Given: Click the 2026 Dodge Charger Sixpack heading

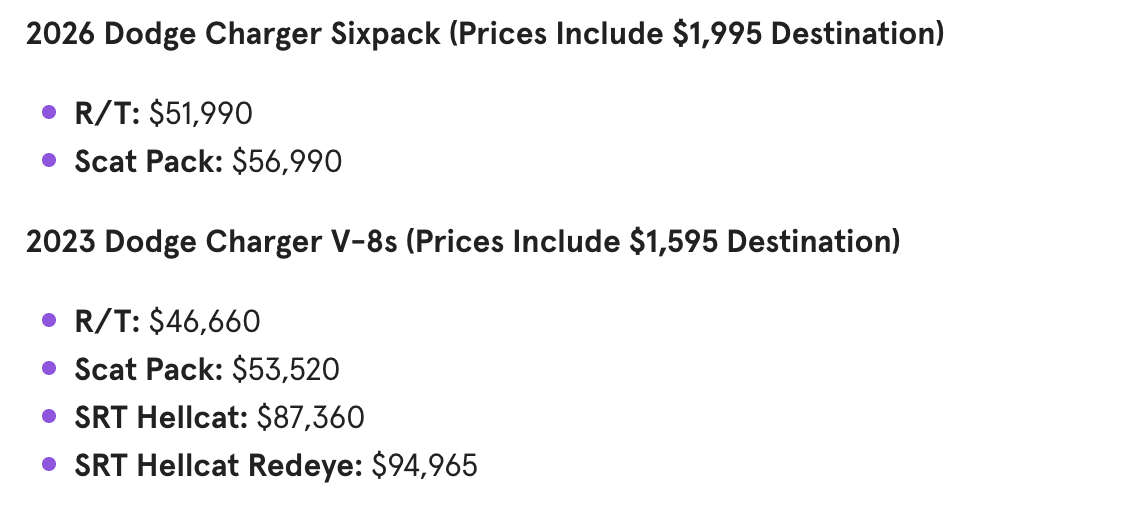Looking at the screenshot, I should [x=485, y=34].
